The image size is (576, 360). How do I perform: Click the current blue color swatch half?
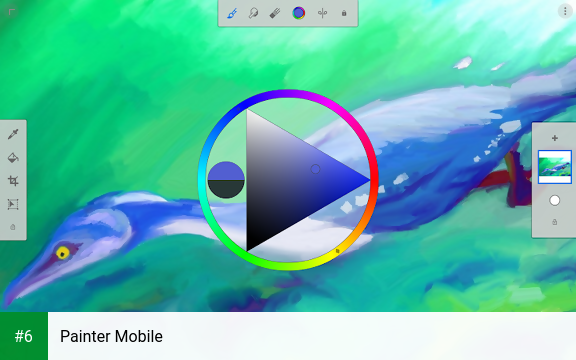click(226, 171)
